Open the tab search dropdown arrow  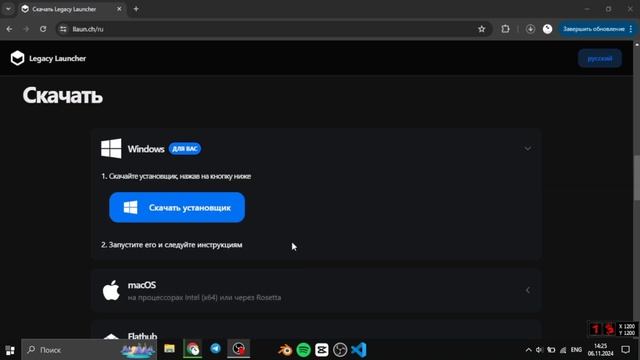(x=8, y=9)
